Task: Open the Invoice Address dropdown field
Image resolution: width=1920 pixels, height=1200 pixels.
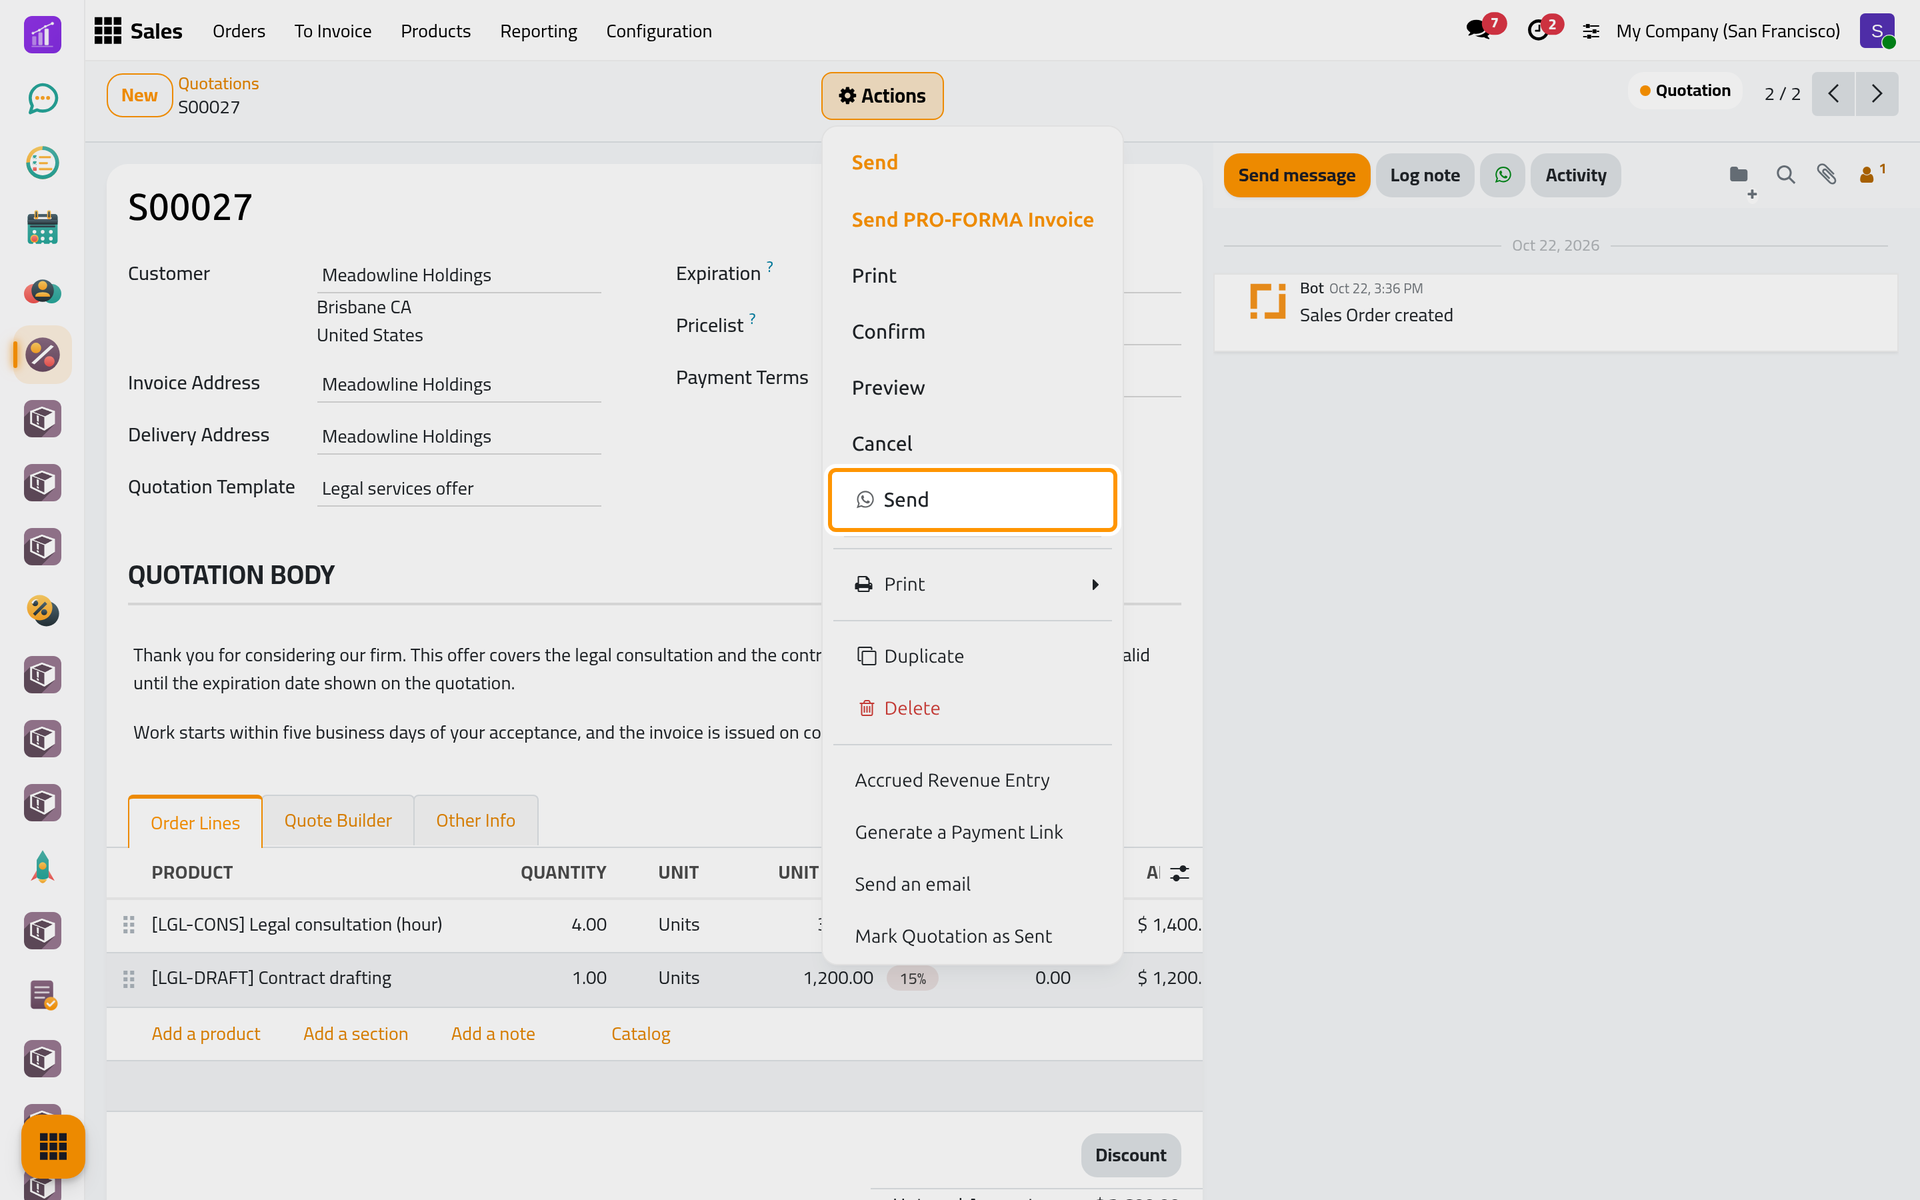Action: click(459, 384)
